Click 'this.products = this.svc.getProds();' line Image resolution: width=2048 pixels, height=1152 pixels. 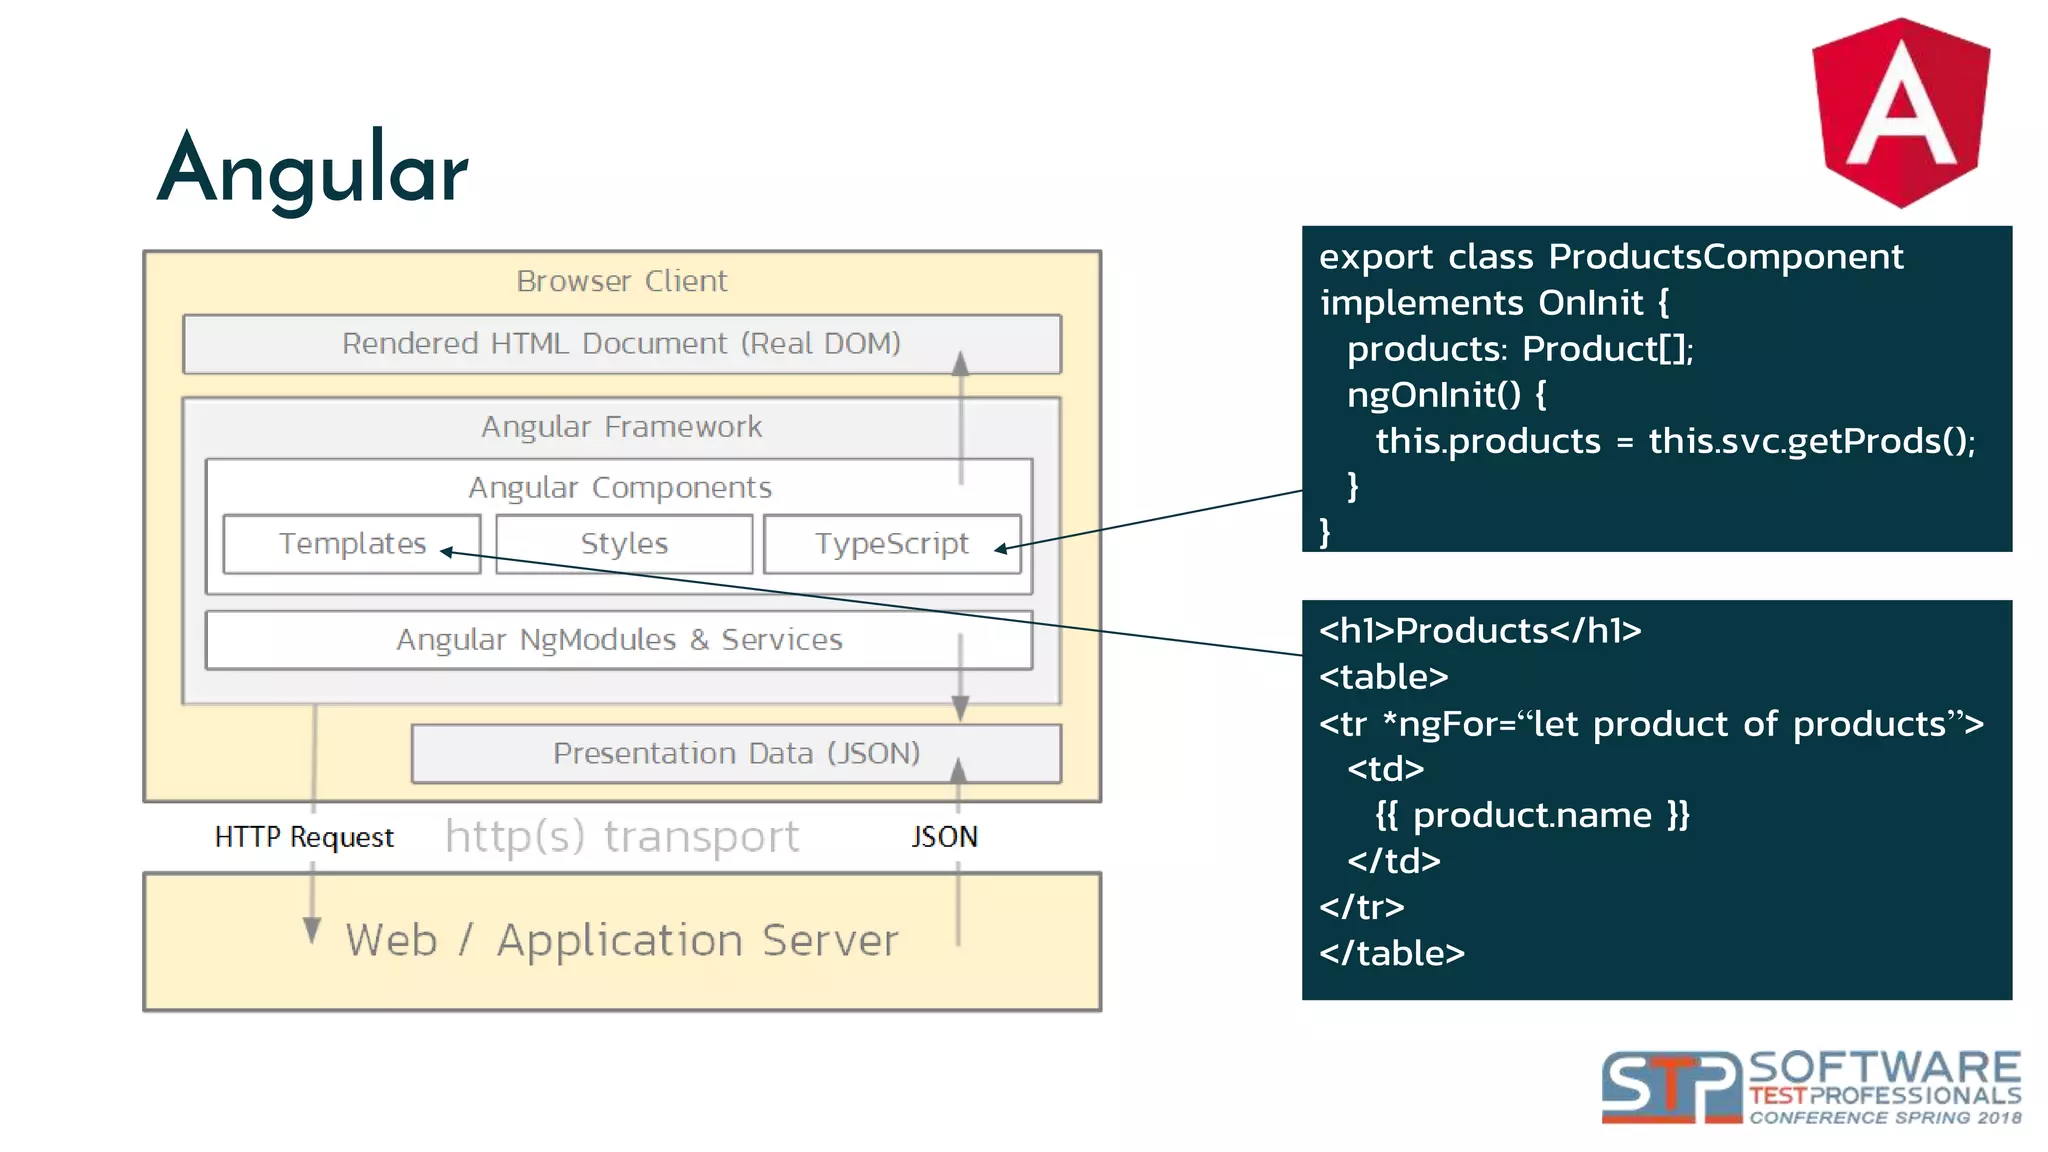click(1675, 441)
